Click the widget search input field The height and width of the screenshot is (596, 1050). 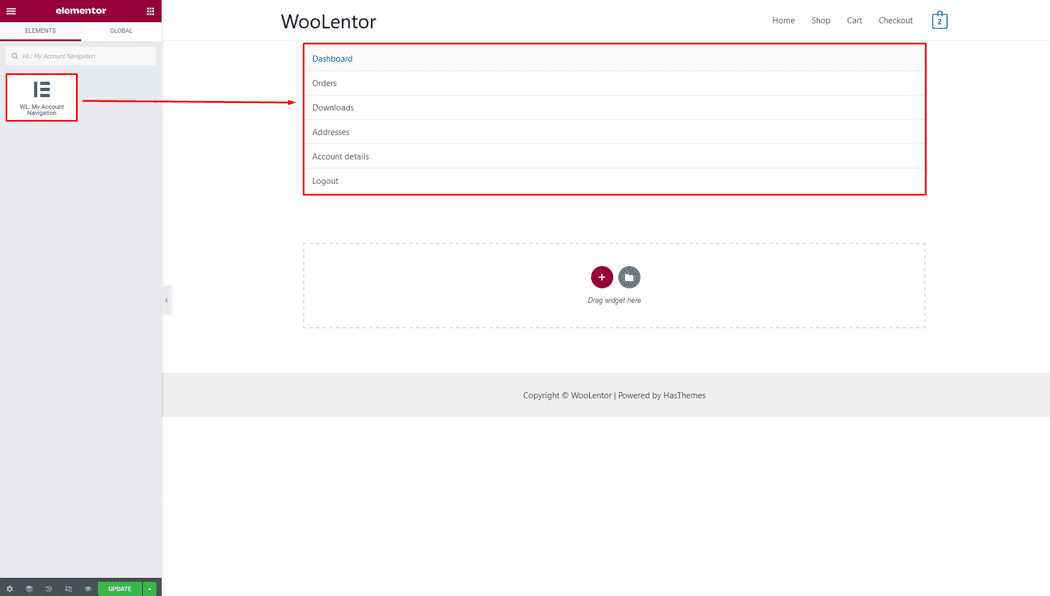pyautogui.click(x=85, y=56)
